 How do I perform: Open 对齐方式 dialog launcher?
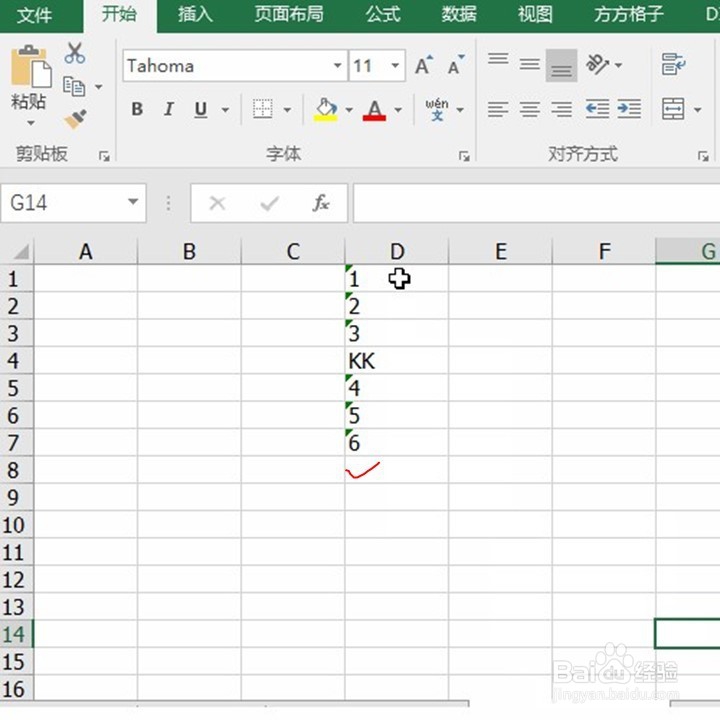[703, 156]
